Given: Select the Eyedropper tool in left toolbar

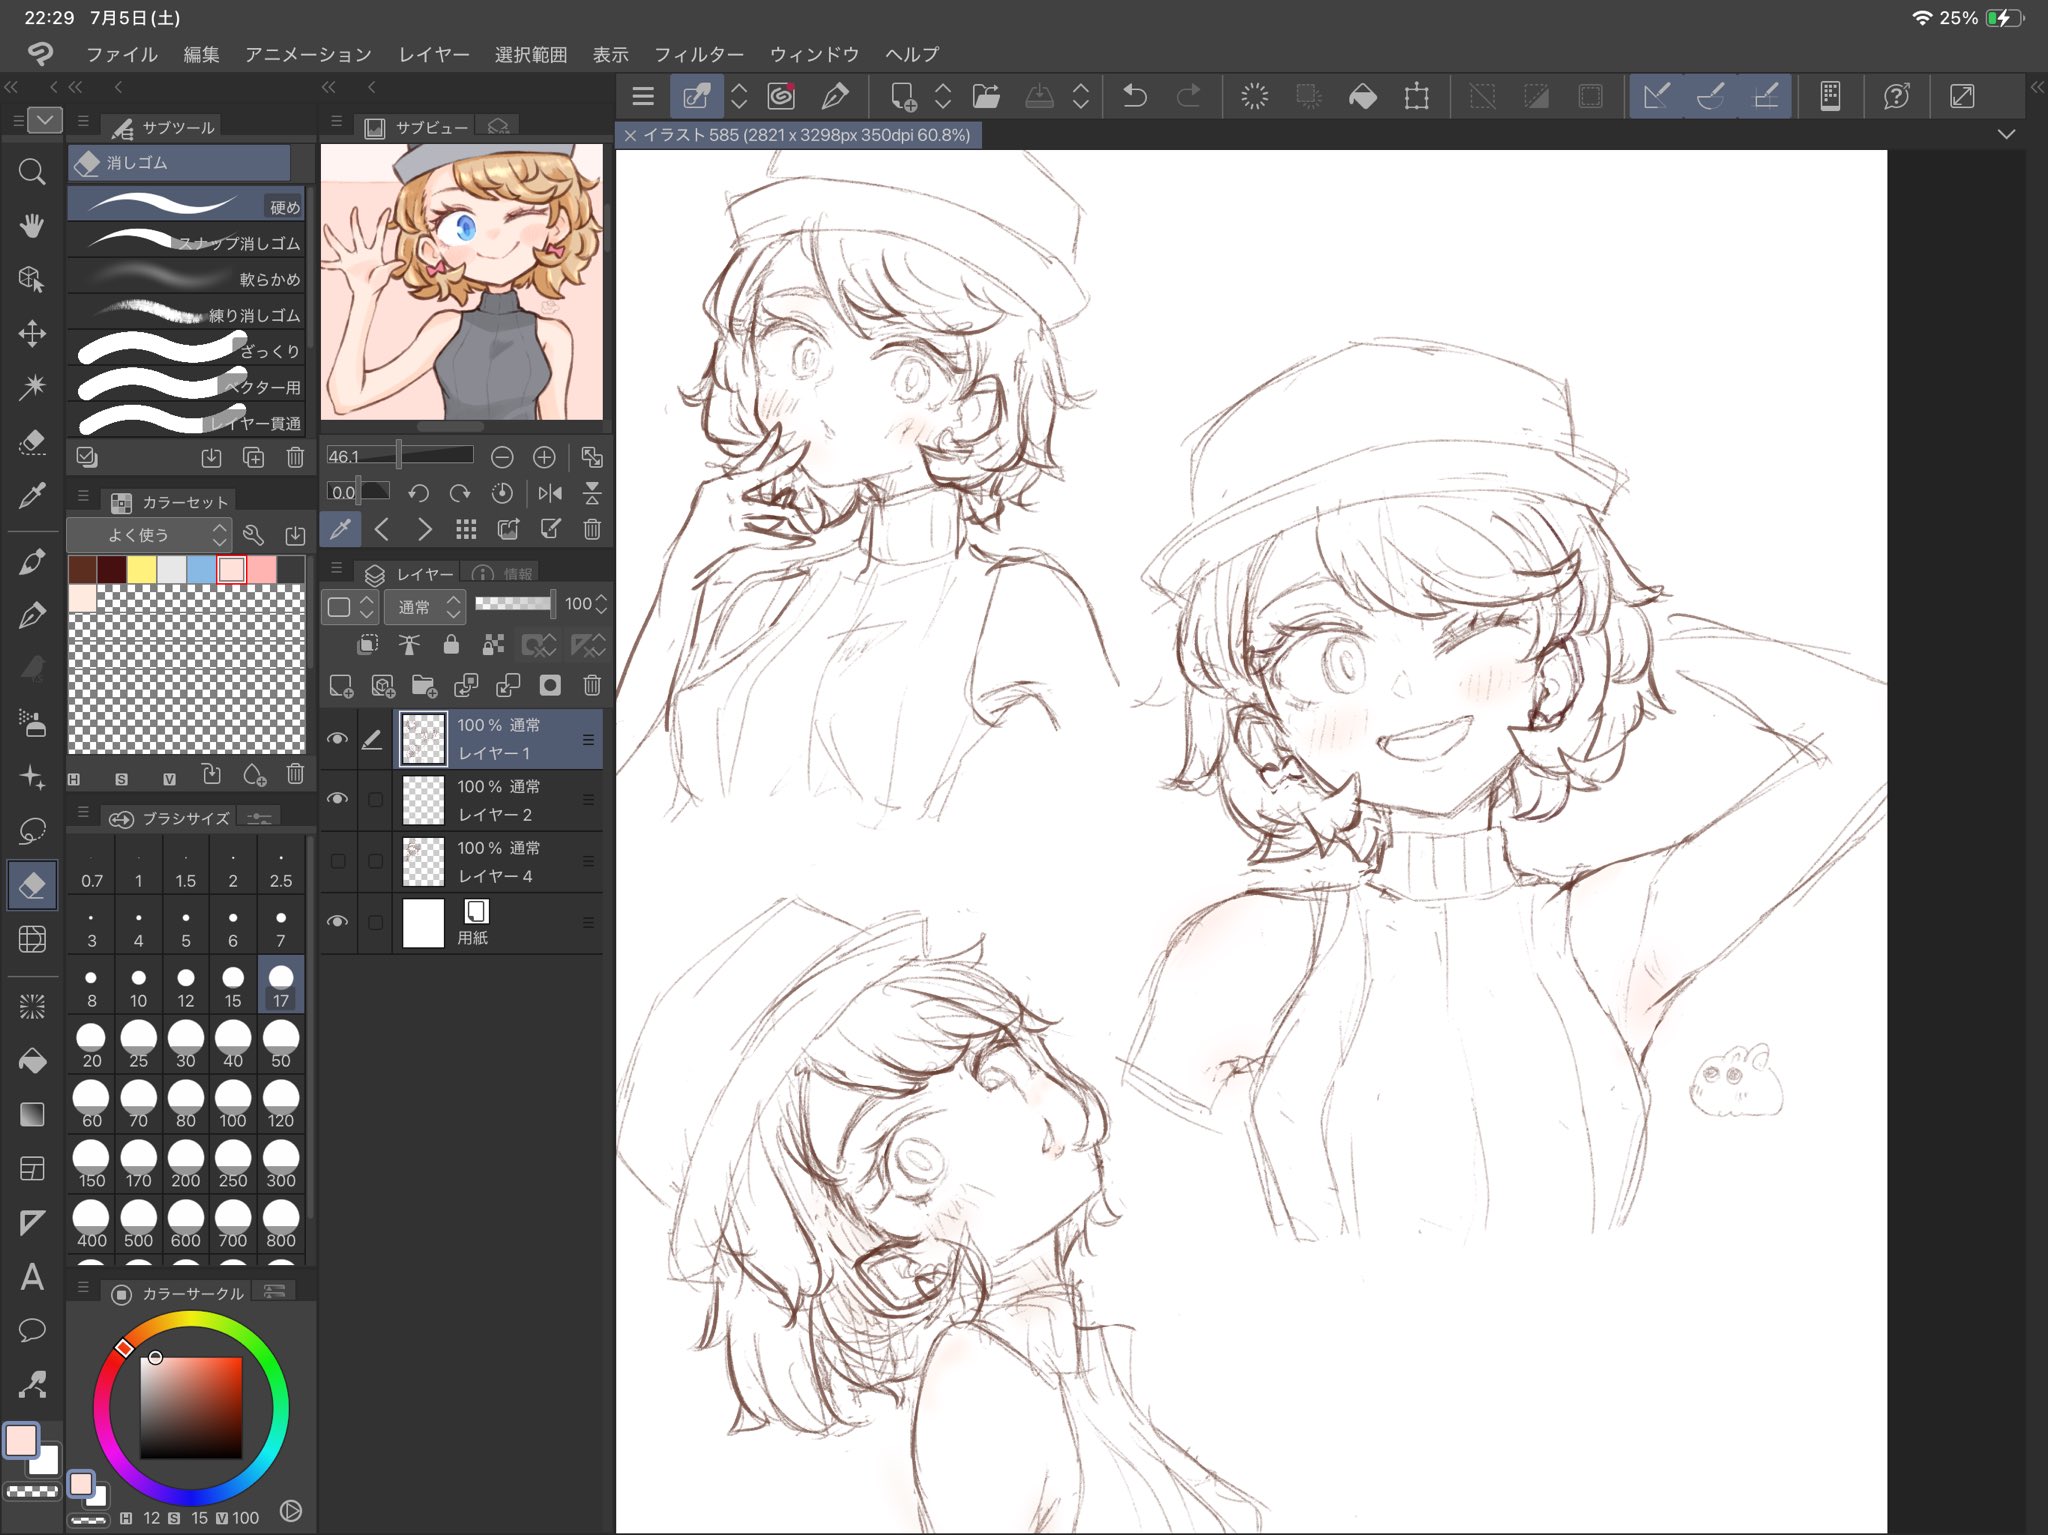Looking at the screenshot, I should click(32, 495).
